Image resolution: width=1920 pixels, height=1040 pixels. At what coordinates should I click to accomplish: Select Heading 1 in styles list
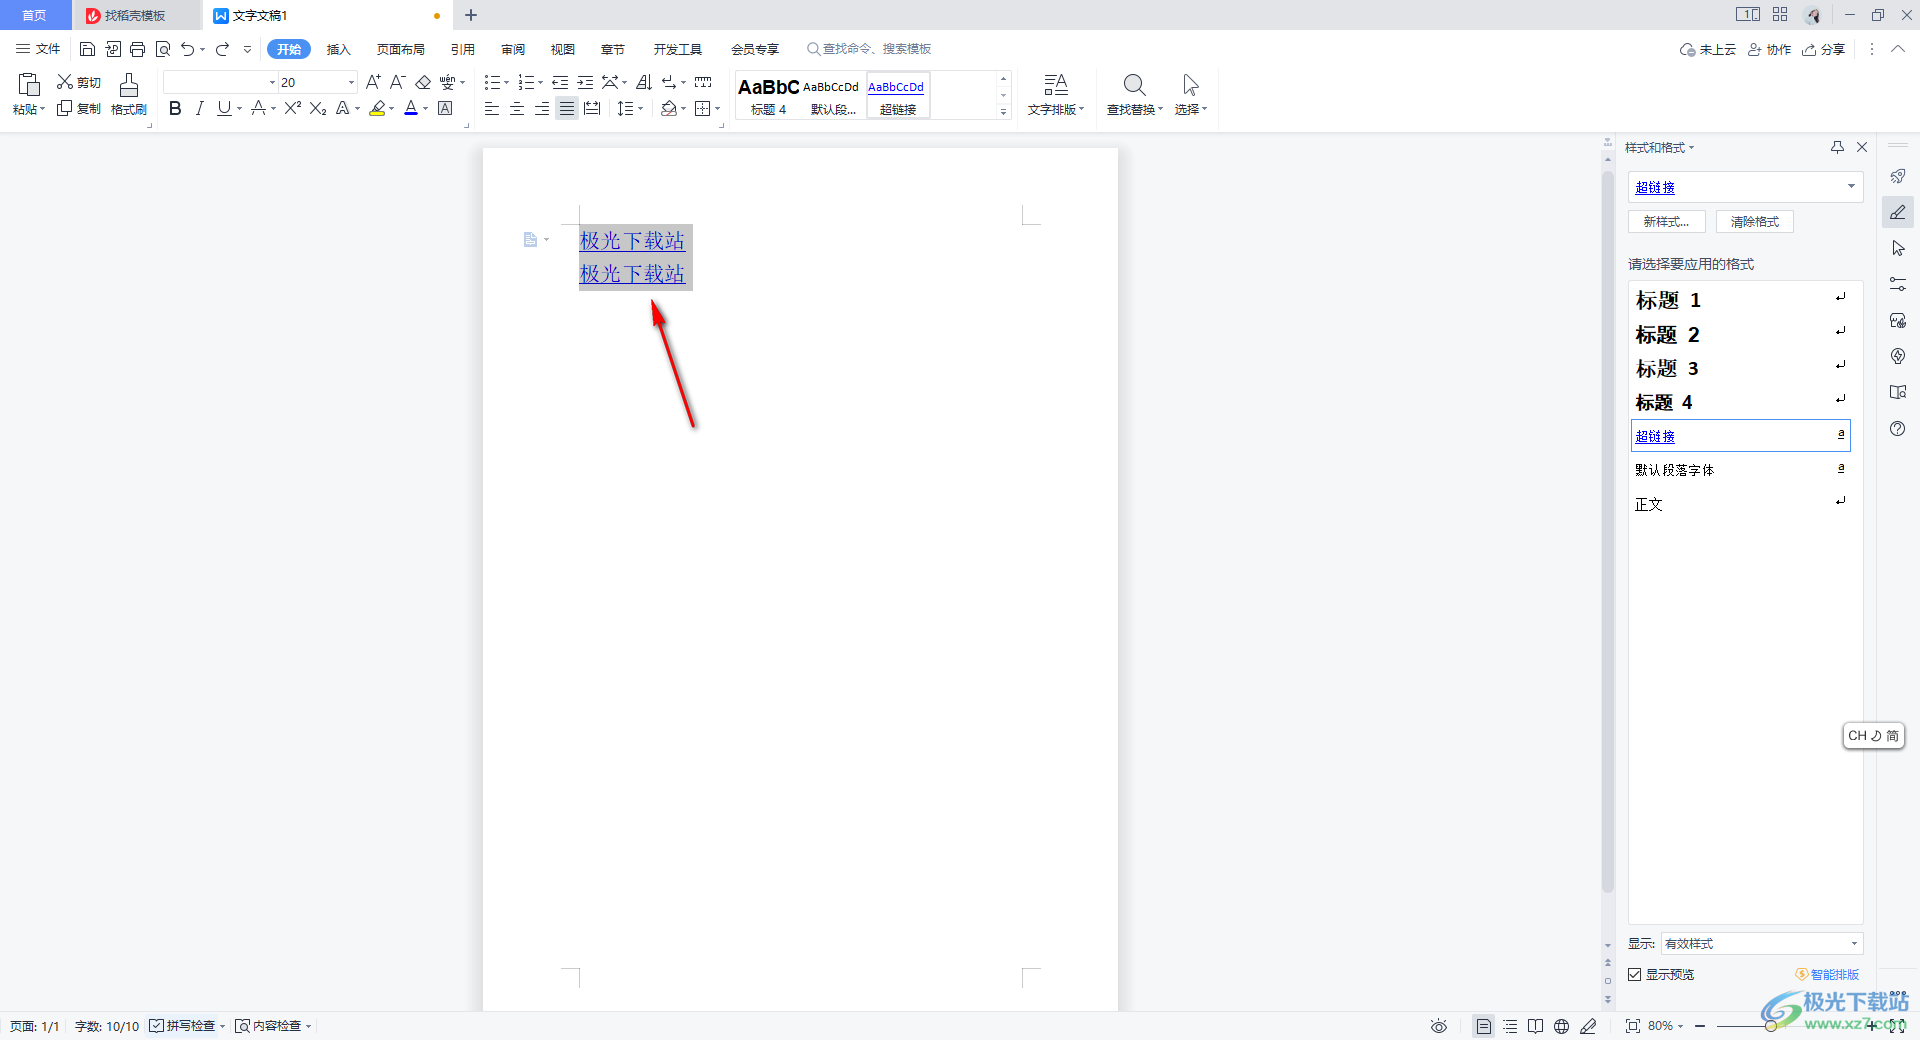(x=1740, y=299)
